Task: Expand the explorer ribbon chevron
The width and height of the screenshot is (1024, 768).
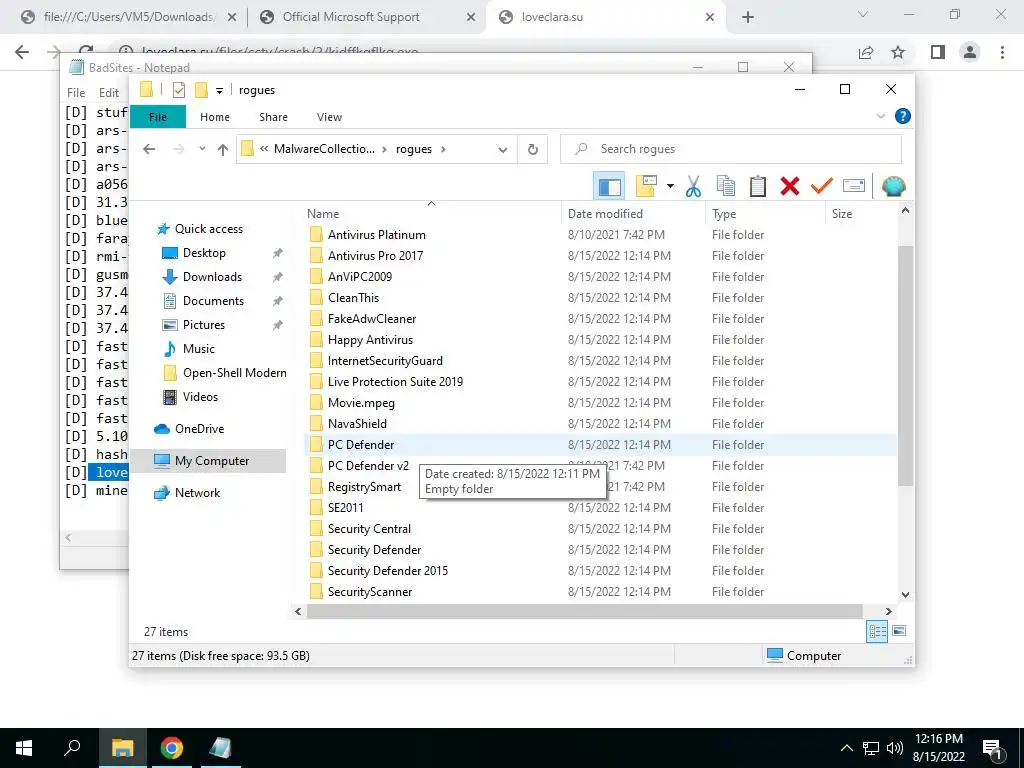Action: 880,116
